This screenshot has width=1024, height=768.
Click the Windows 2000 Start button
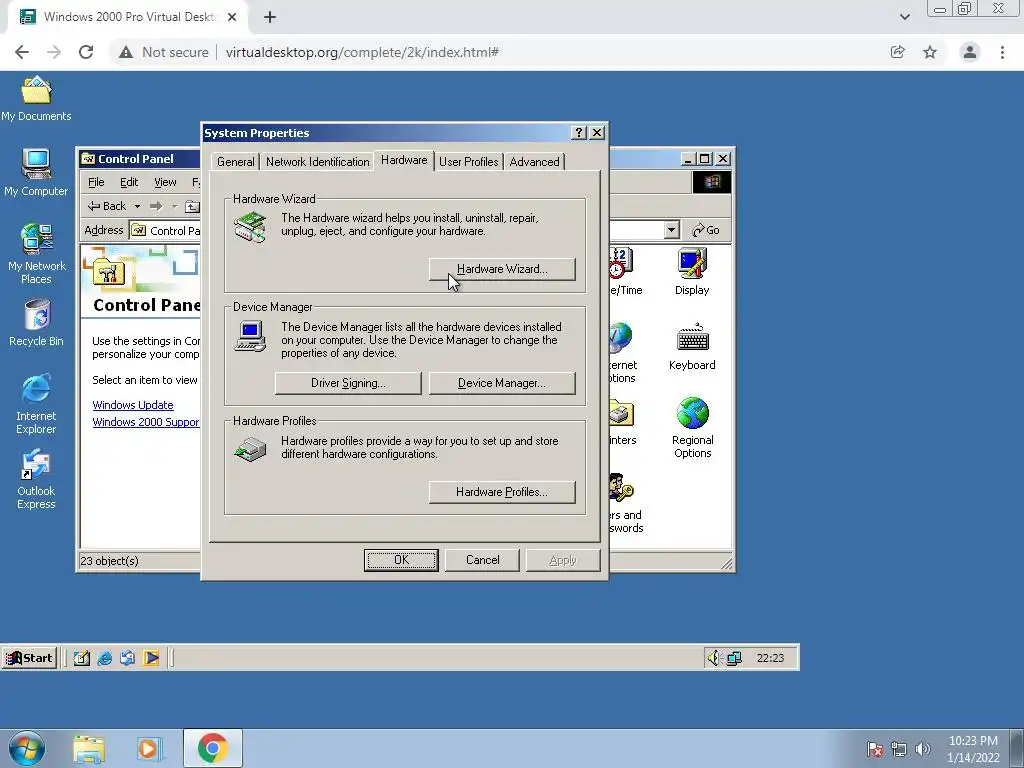click(29, 658)
